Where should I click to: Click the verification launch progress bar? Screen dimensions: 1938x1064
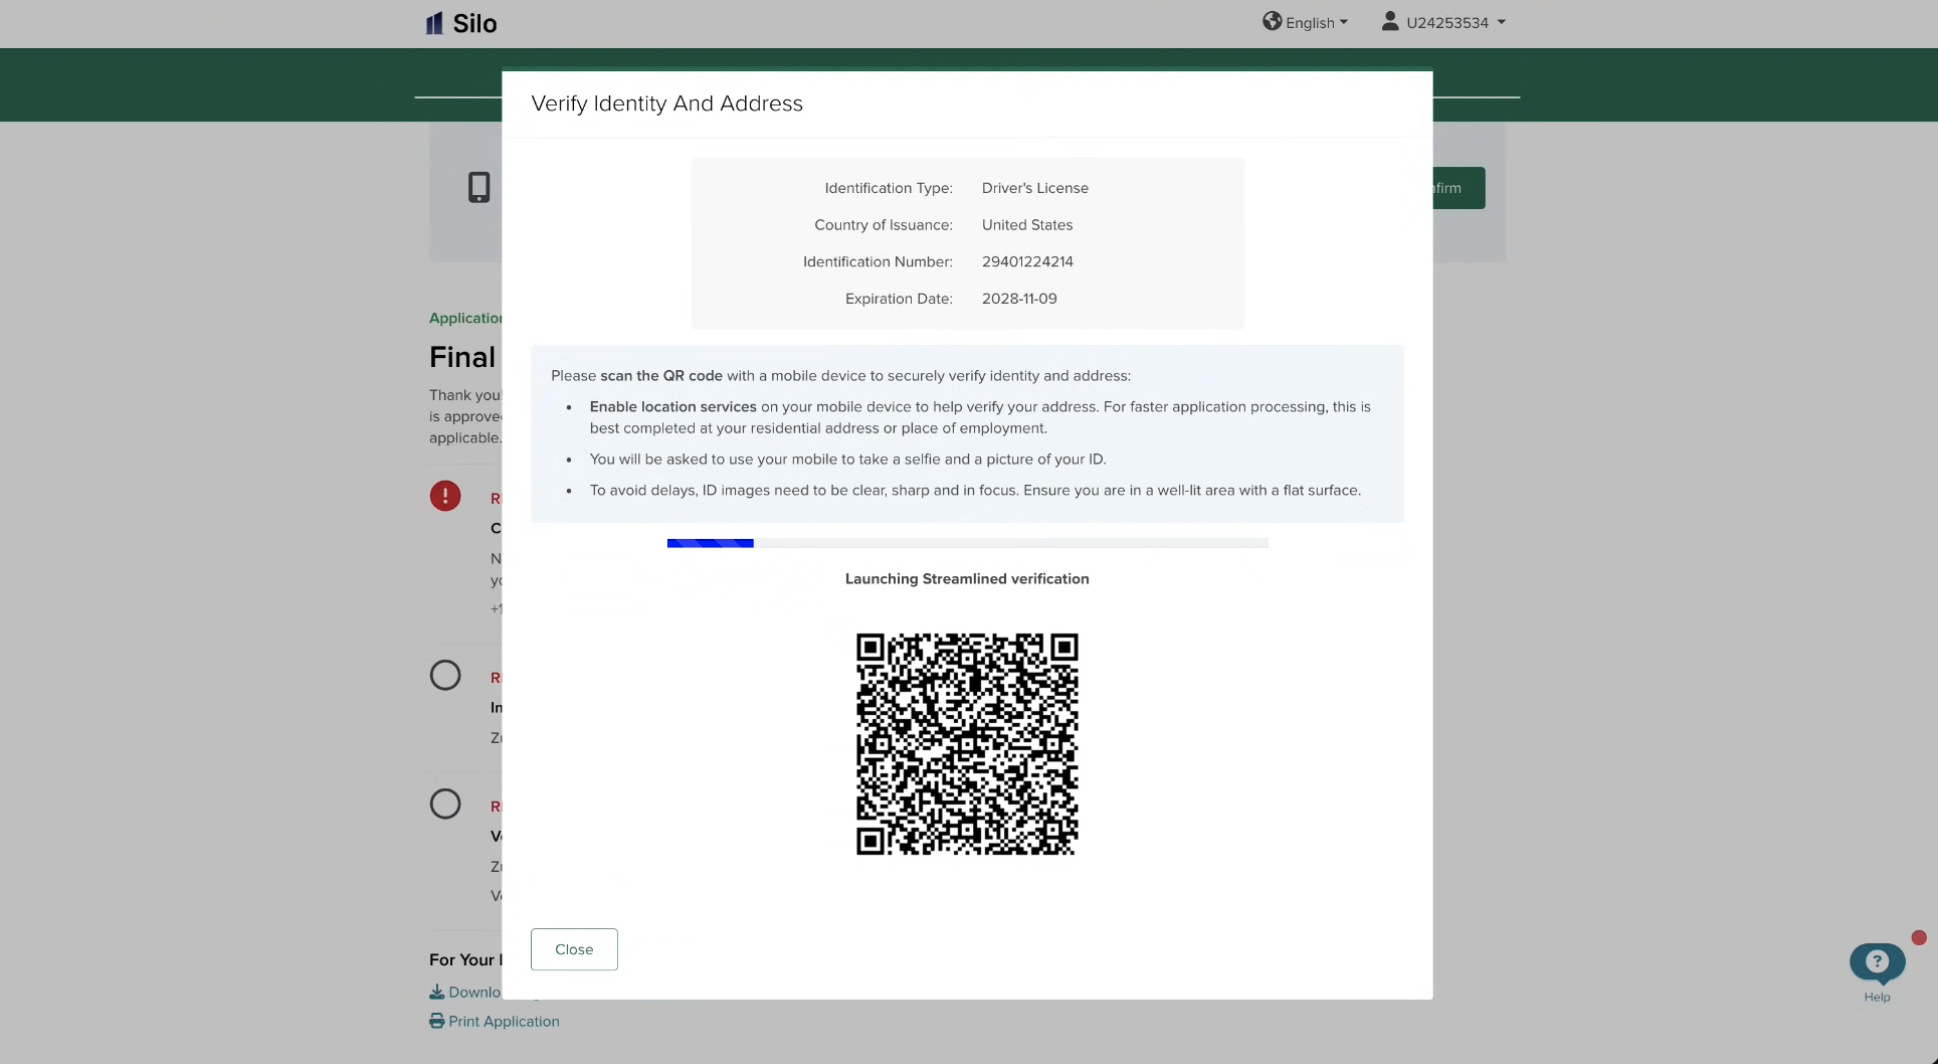pos(967,543)
